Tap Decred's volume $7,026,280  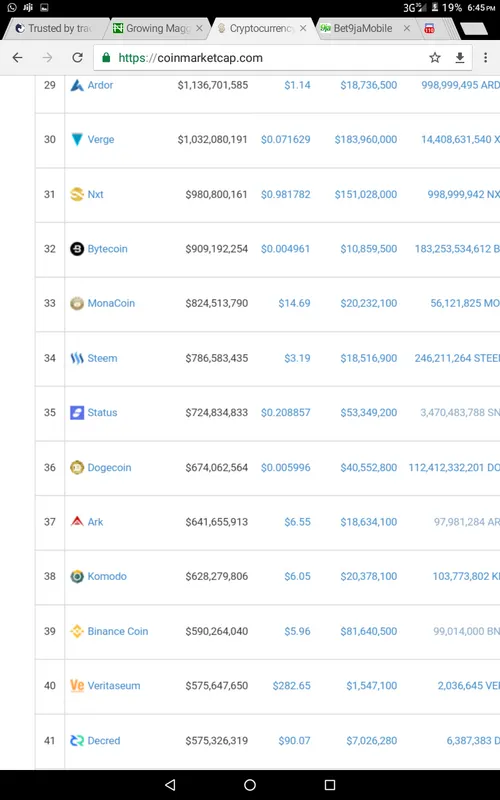[x=372, y=740]
